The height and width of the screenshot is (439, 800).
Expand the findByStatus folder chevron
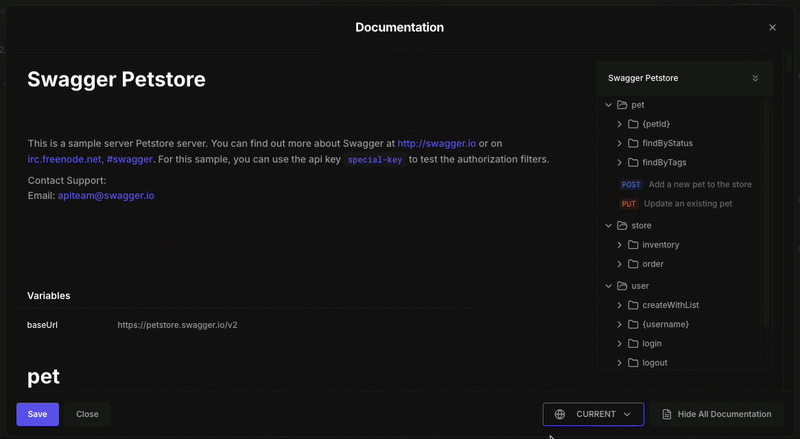[x=619, y=143]
